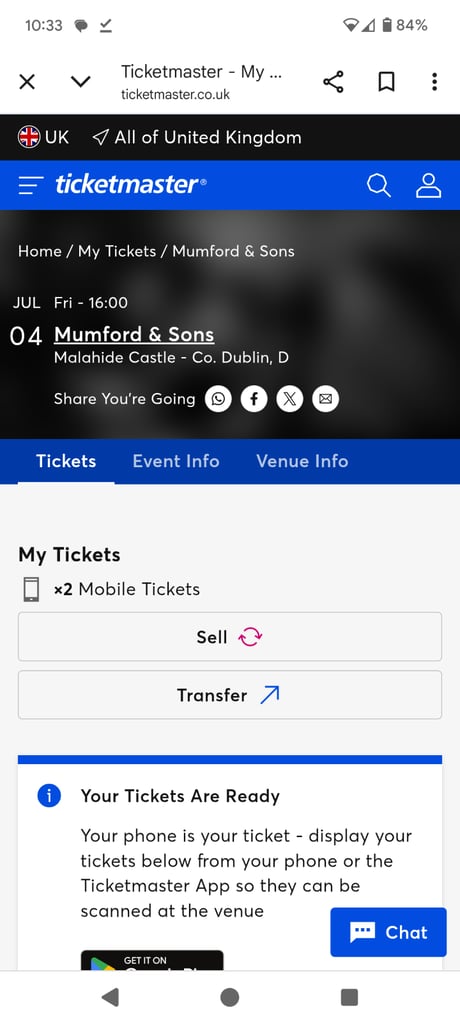460x1024 pixels.
Task: Share event via email icon
Action: coord(325,399)
